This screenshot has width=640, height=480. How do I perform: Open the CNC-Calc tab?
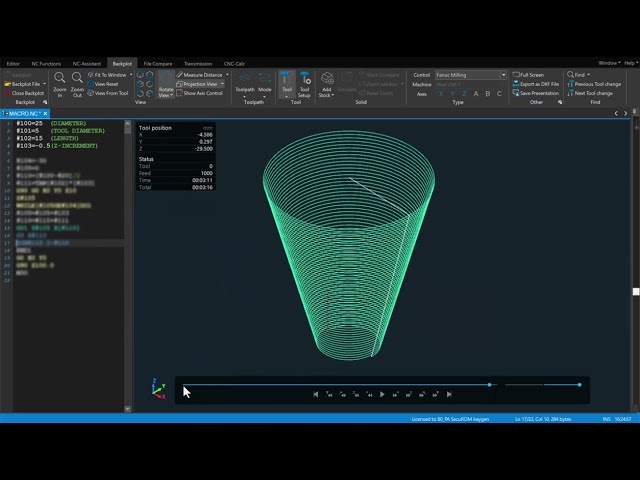click(234, 64)
